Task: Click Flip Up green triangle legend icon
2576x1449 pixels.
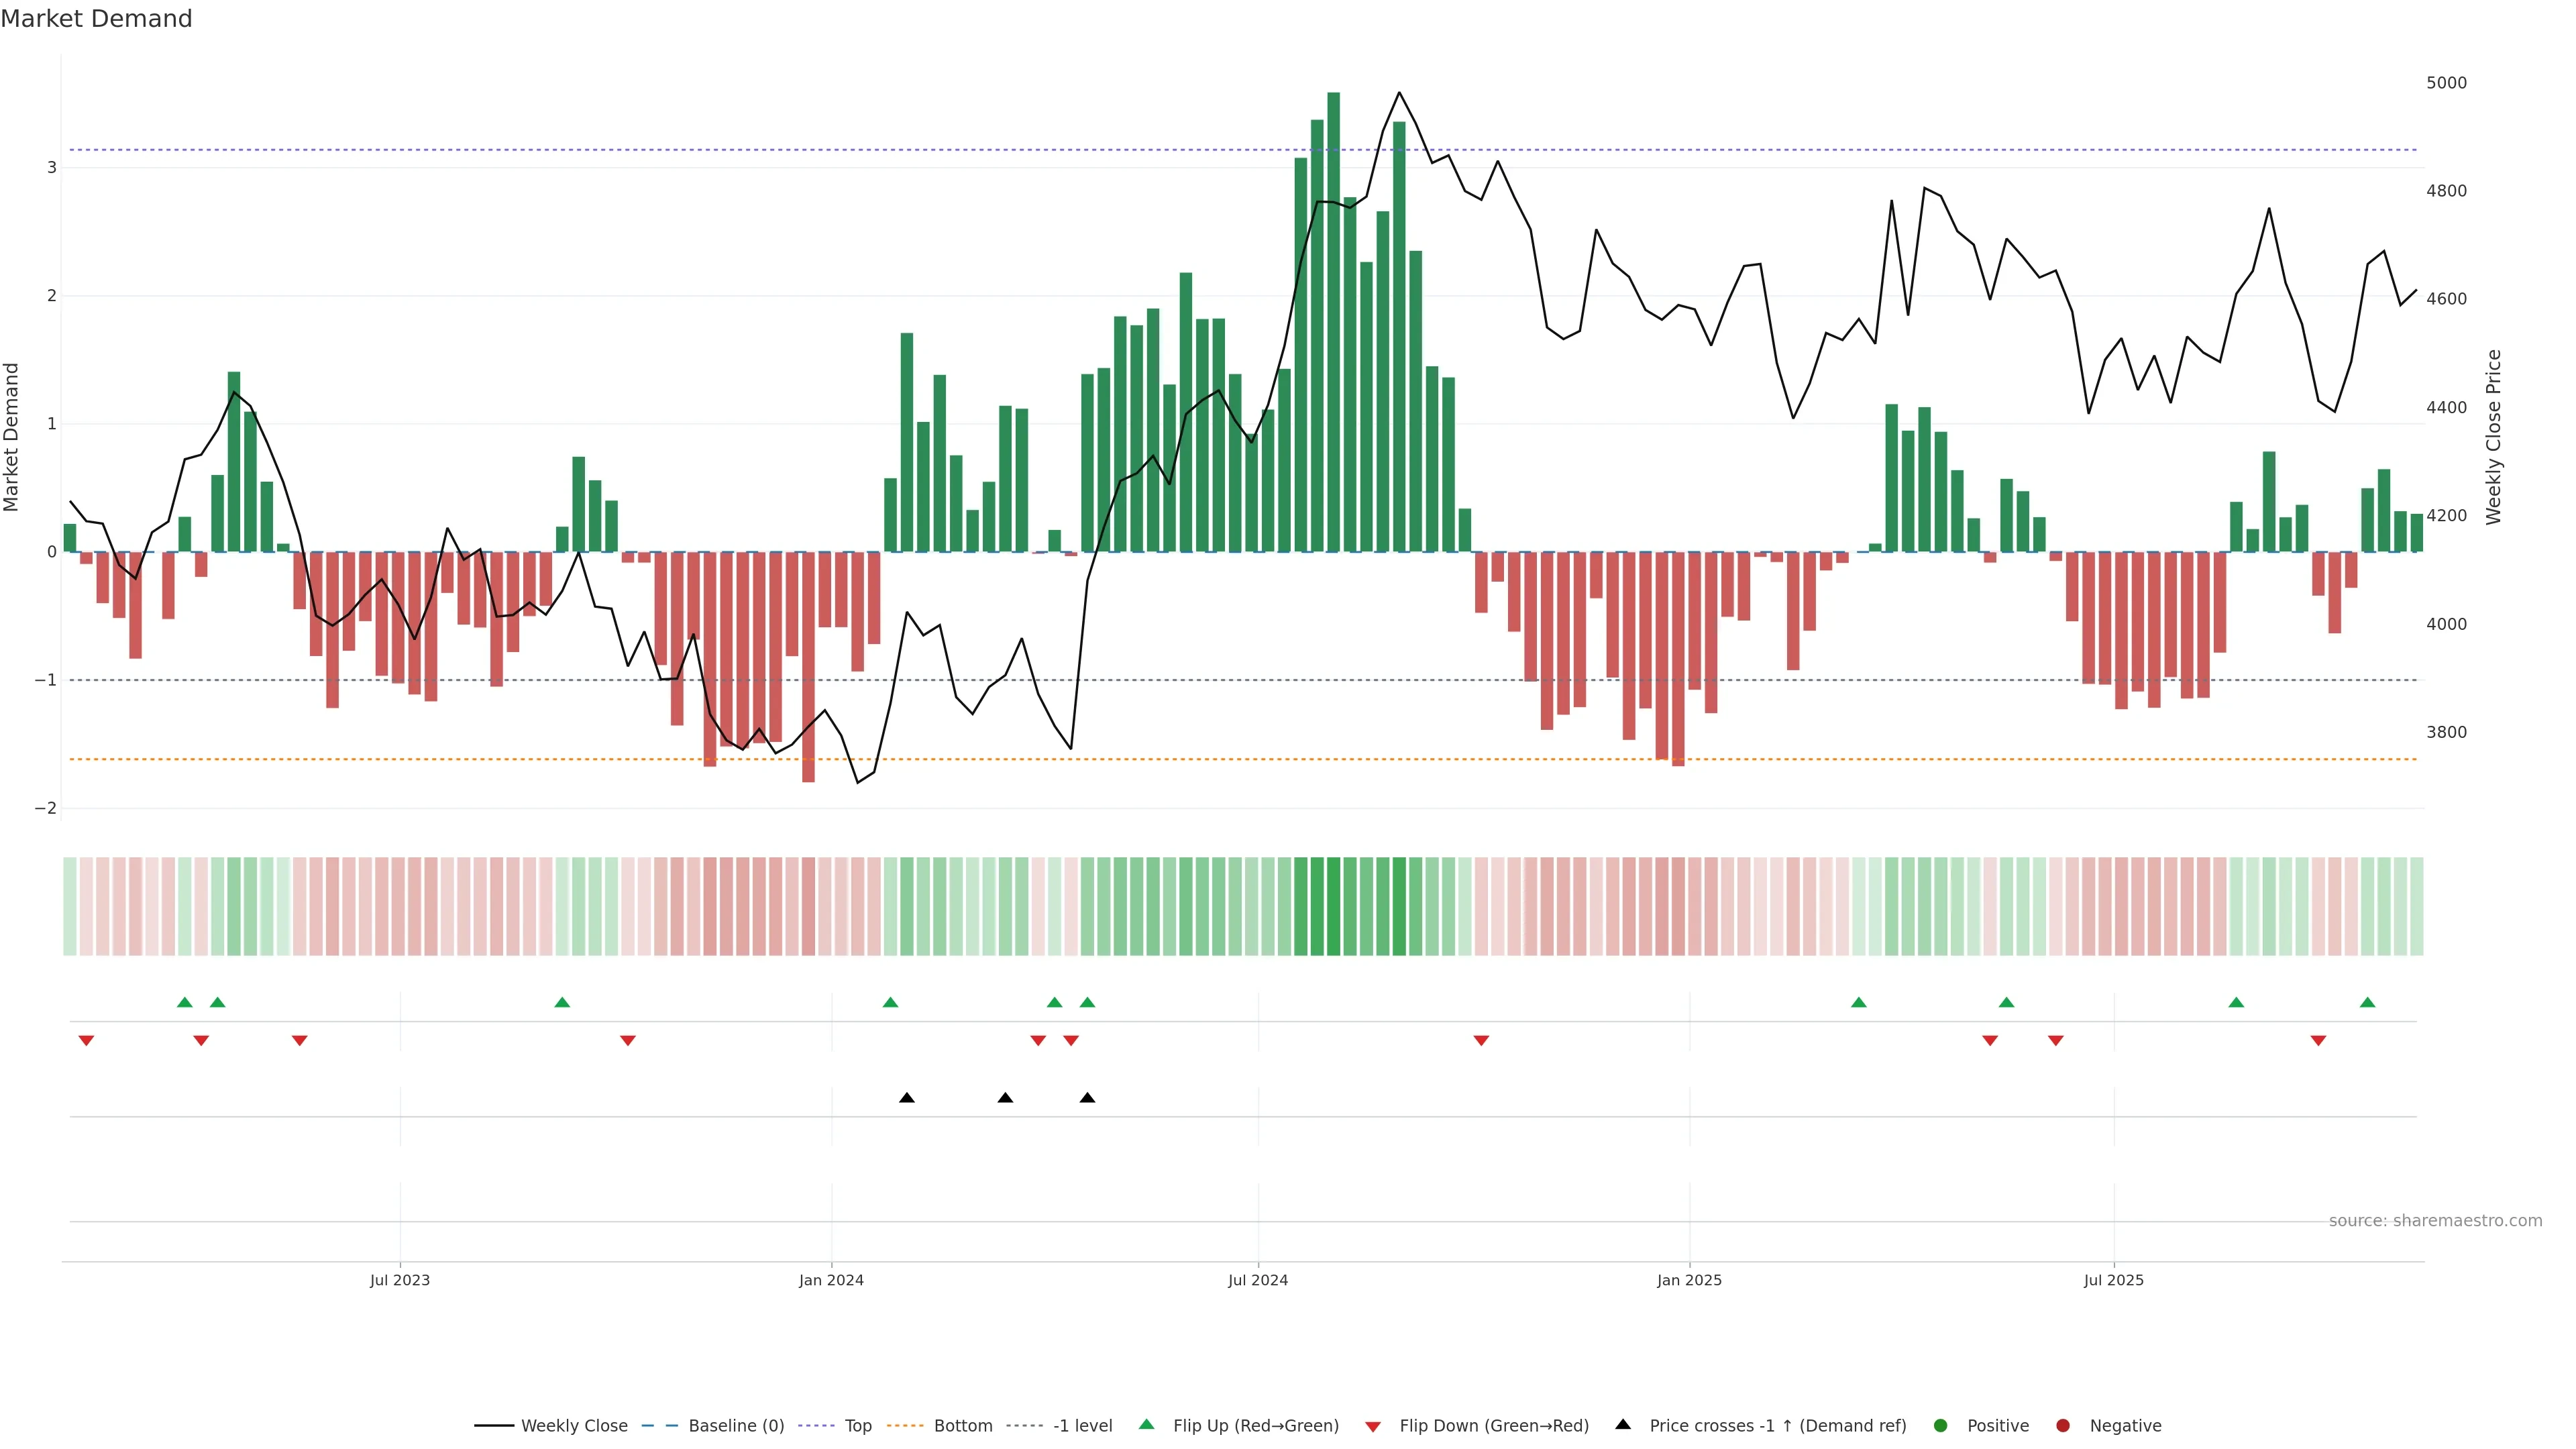Action: tap(1147, 1425)
